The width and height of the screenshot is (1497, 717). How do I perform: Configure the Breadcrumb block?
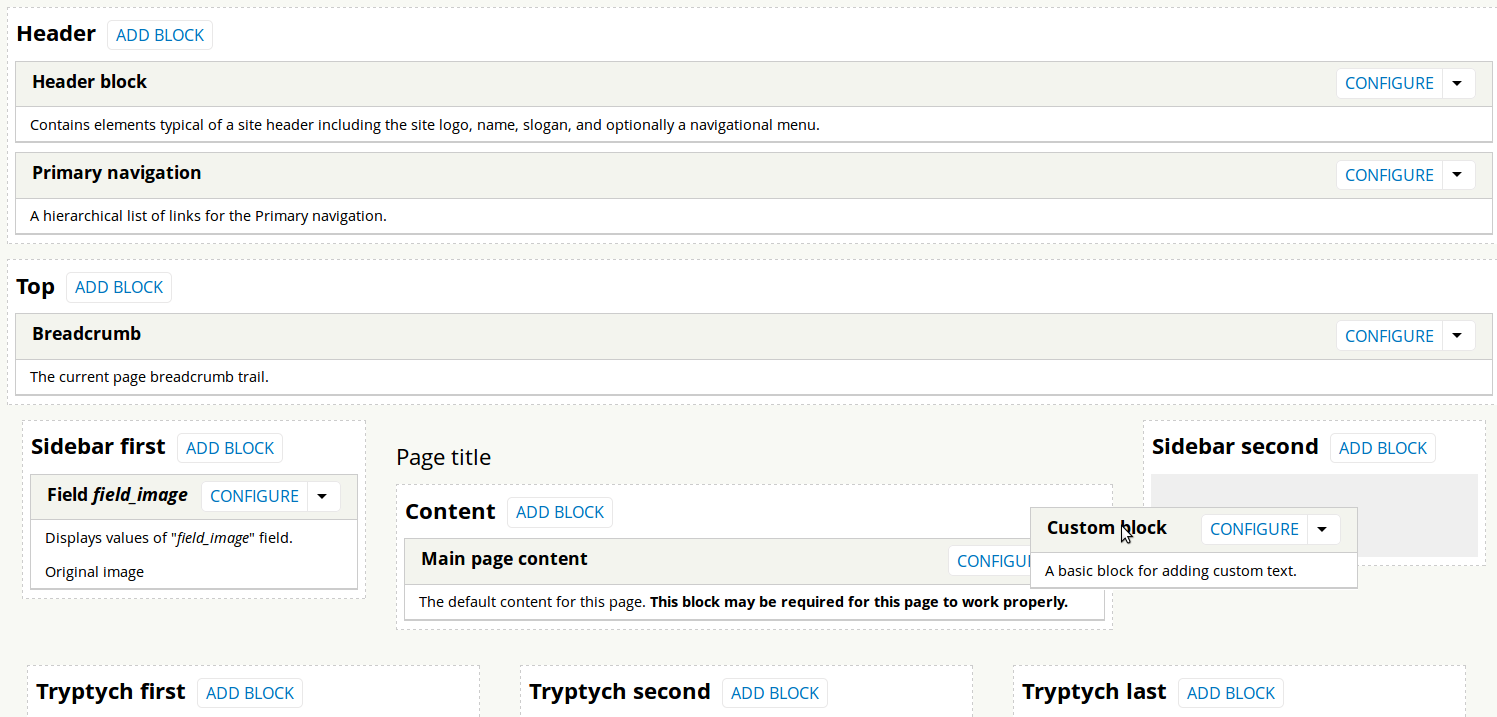click(x=1389, y=336)
